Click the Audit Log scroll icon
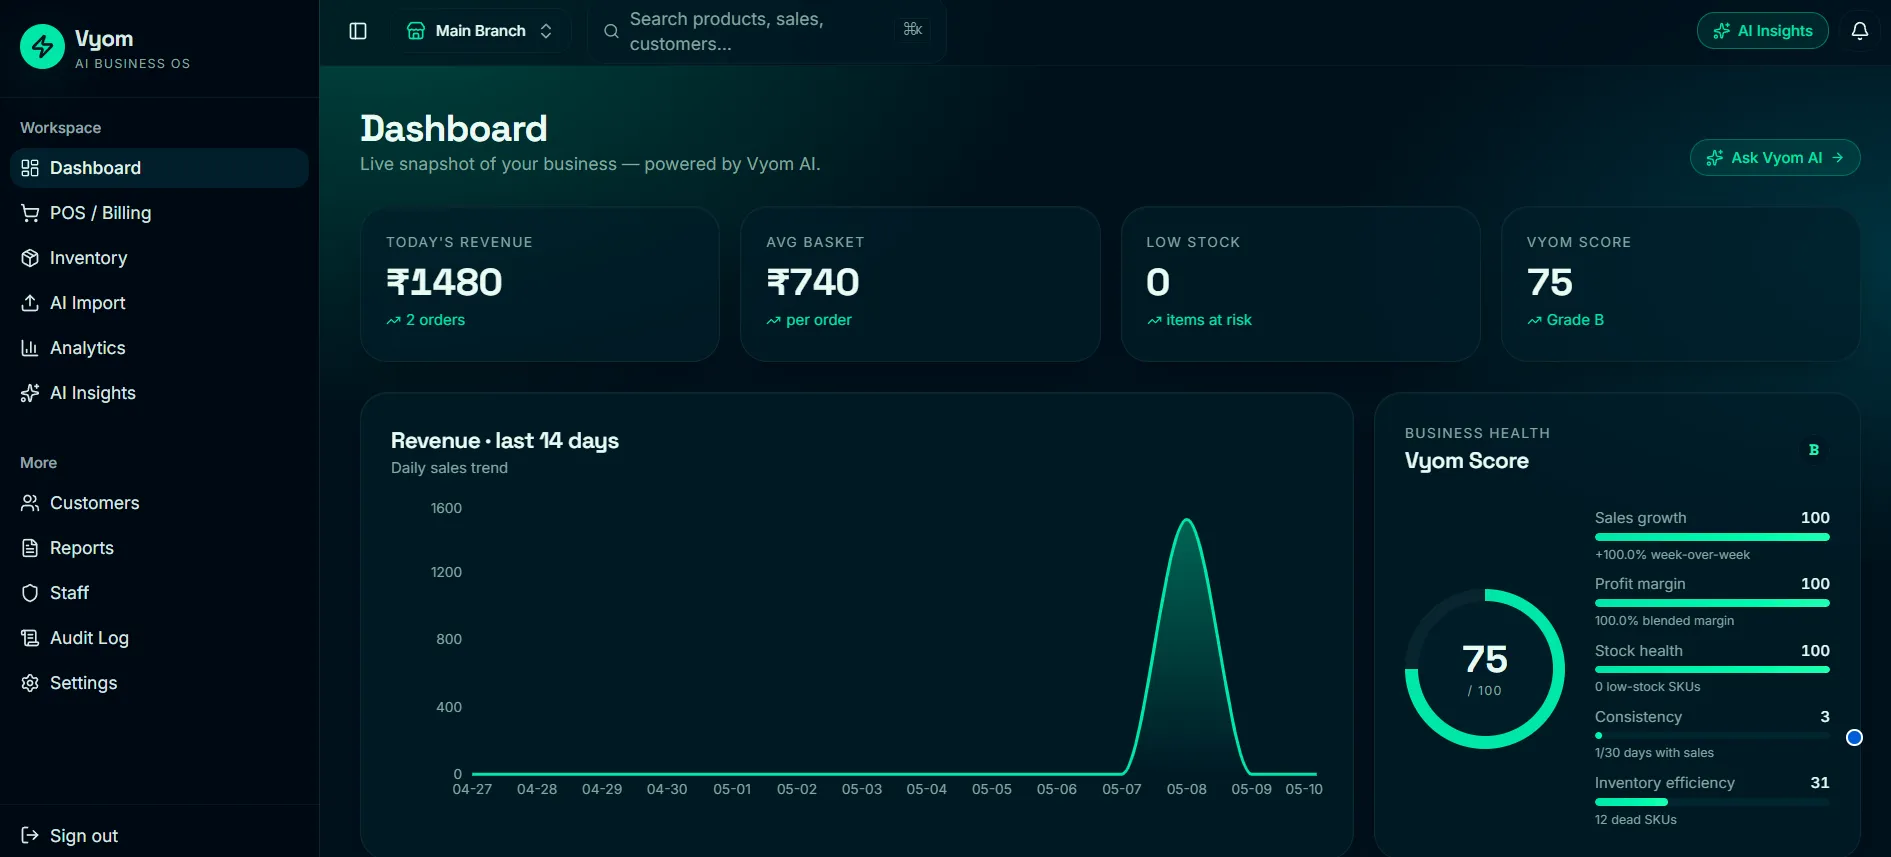Image resolution: width=1891 pixels, height=857 pixels. (30, 638)
